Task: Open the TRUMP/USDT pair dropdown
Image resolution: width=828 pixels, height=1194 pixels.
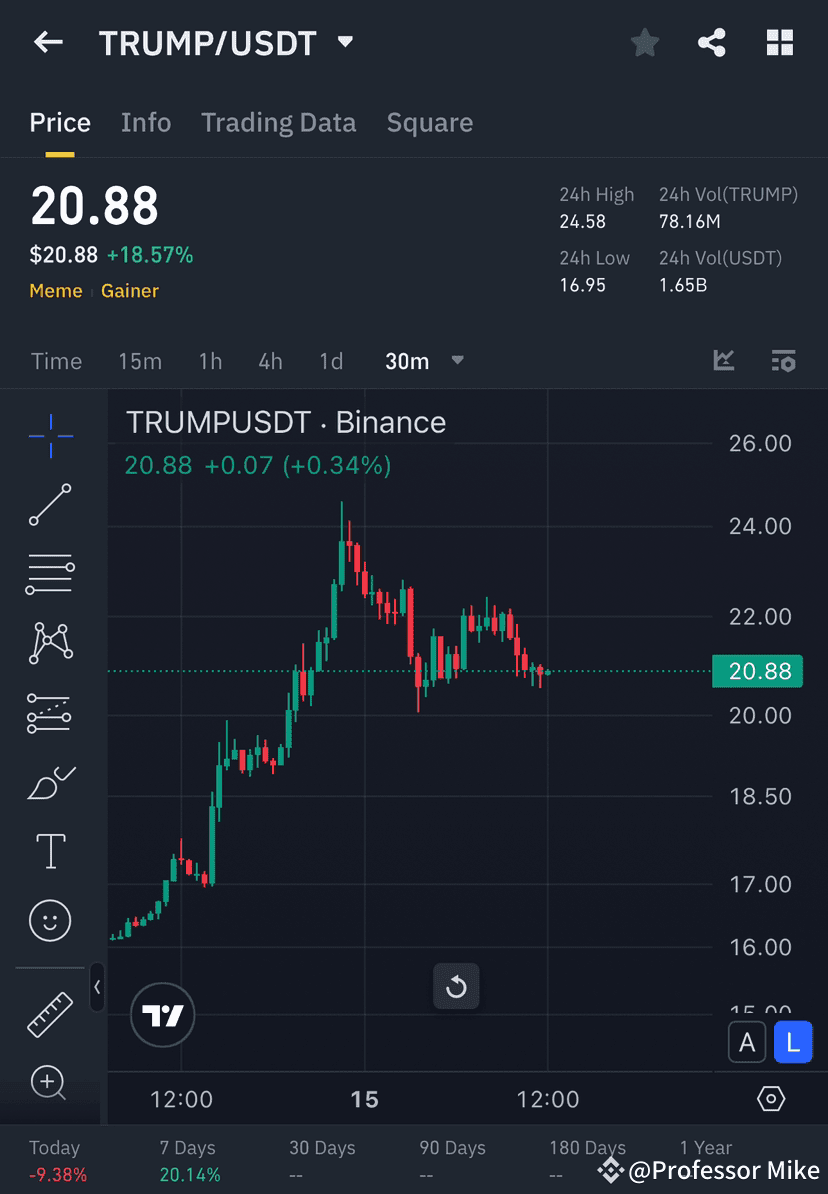Action: [x=345, y=42]
